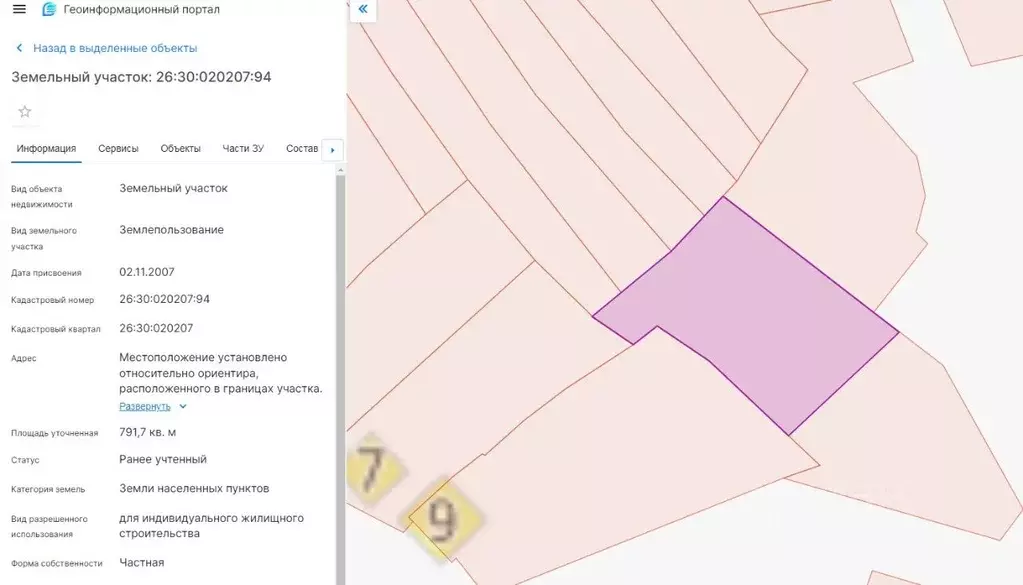Click the area value 791,7 кв. м
This screenshot has height=585, width=1023.
(147, 432)
